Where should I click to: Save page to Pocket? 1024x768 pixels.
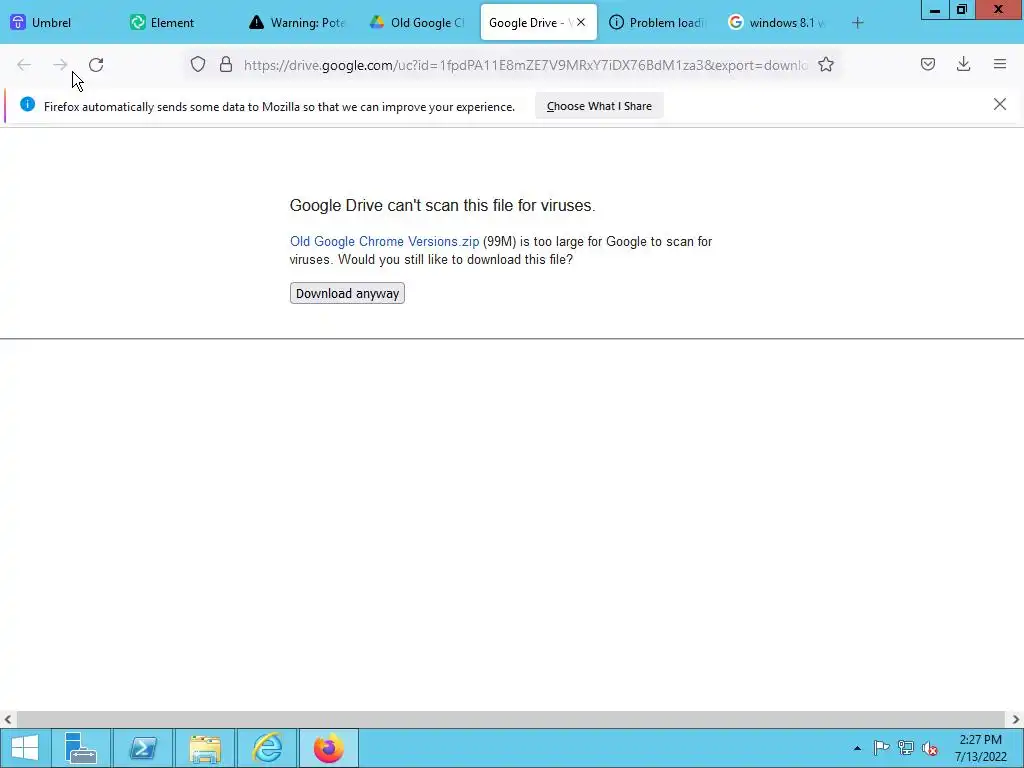(928, 64)
